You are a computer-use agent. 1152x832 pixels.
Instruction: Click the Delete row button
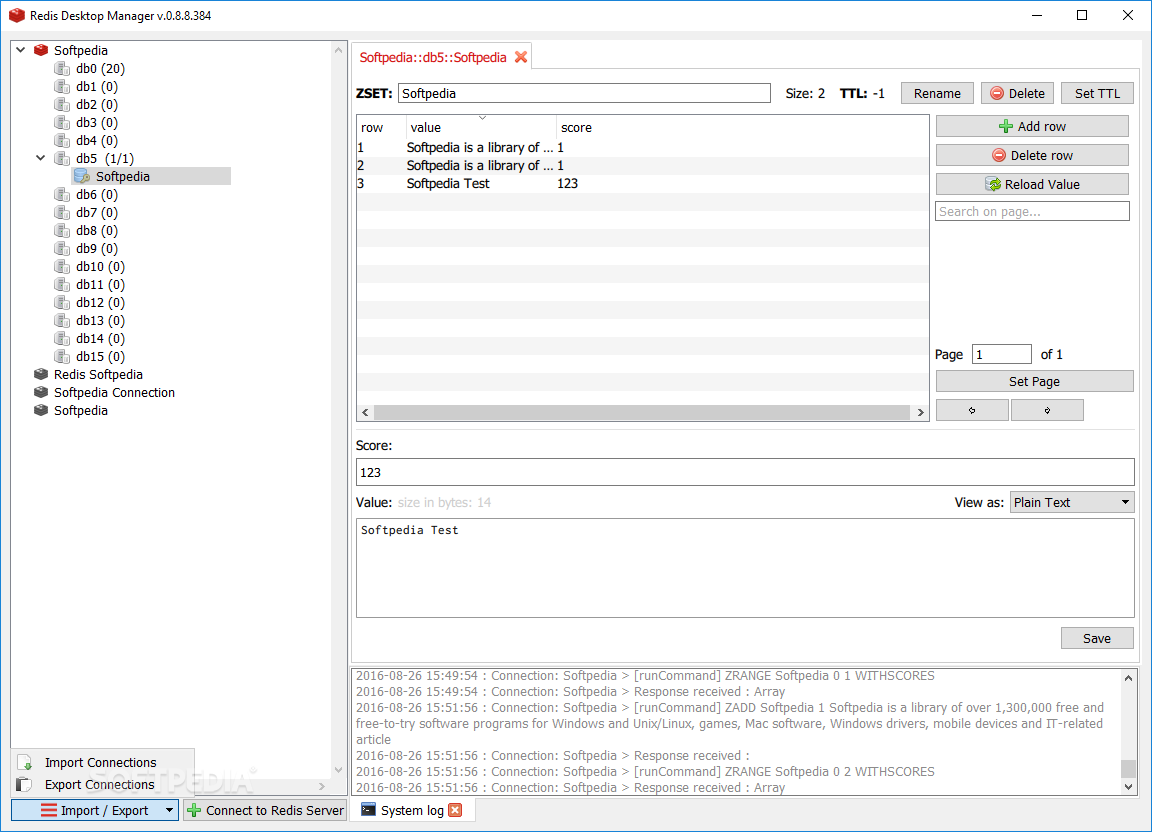click(1032, 155)
